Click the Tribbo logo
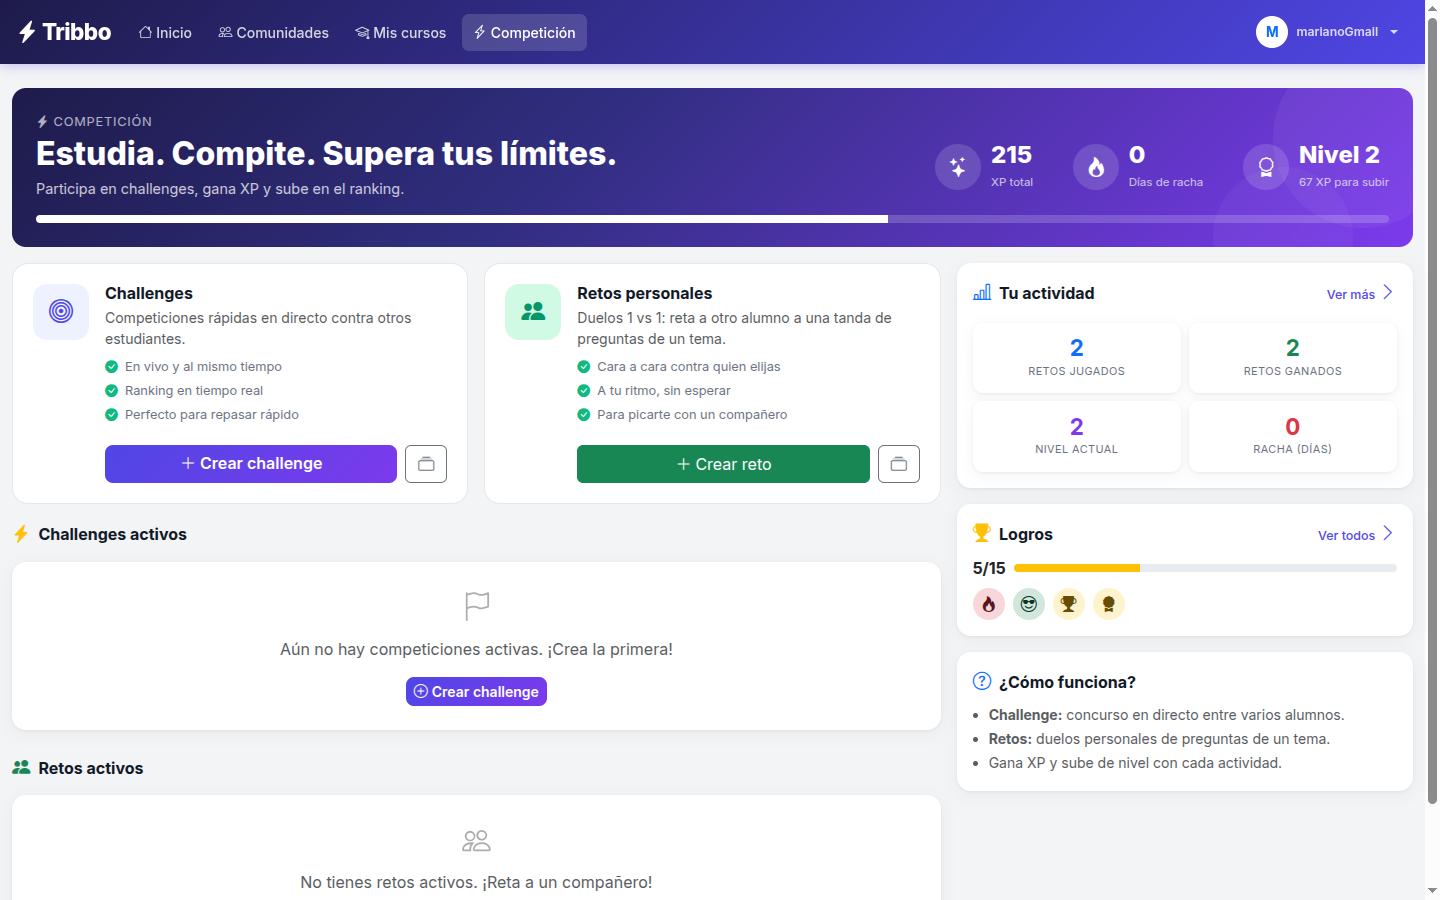Screen dimensions: 1440x900 (65, 32)
